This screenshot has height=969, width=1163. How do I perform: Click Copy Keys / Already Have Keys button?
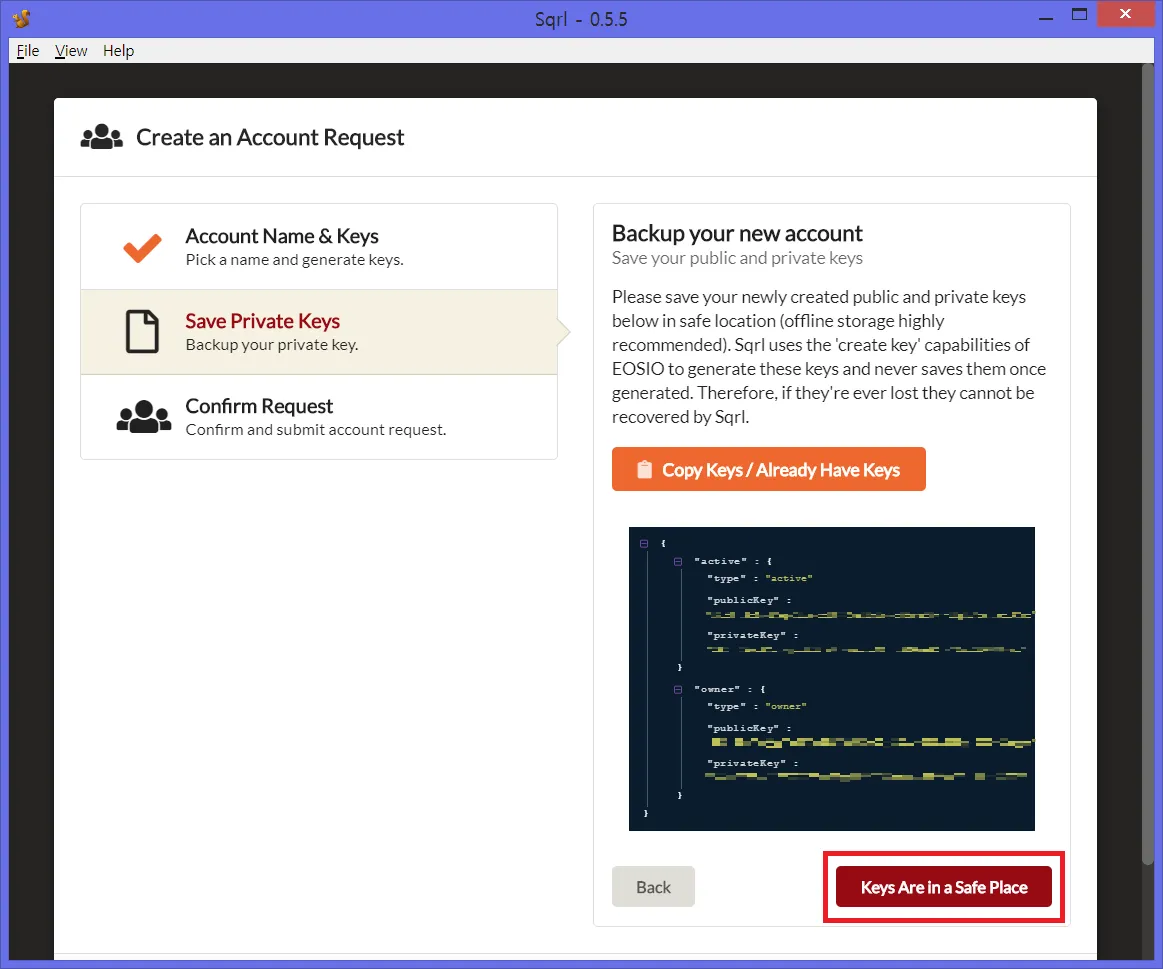[768, 469]
